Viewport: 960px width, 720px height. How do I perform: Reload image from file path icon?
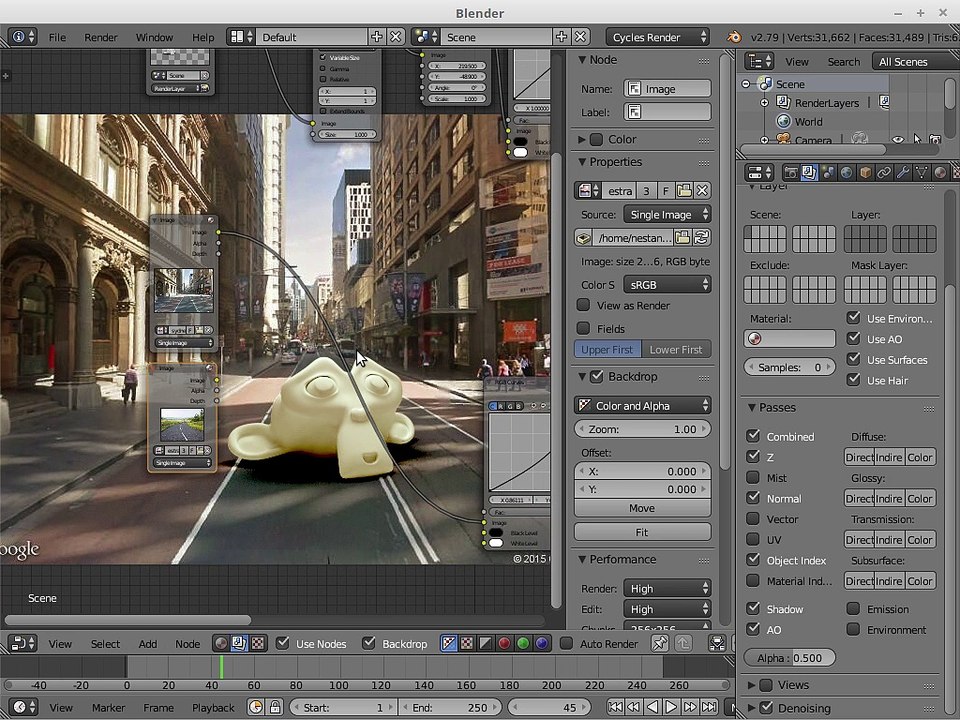[702, 238]
